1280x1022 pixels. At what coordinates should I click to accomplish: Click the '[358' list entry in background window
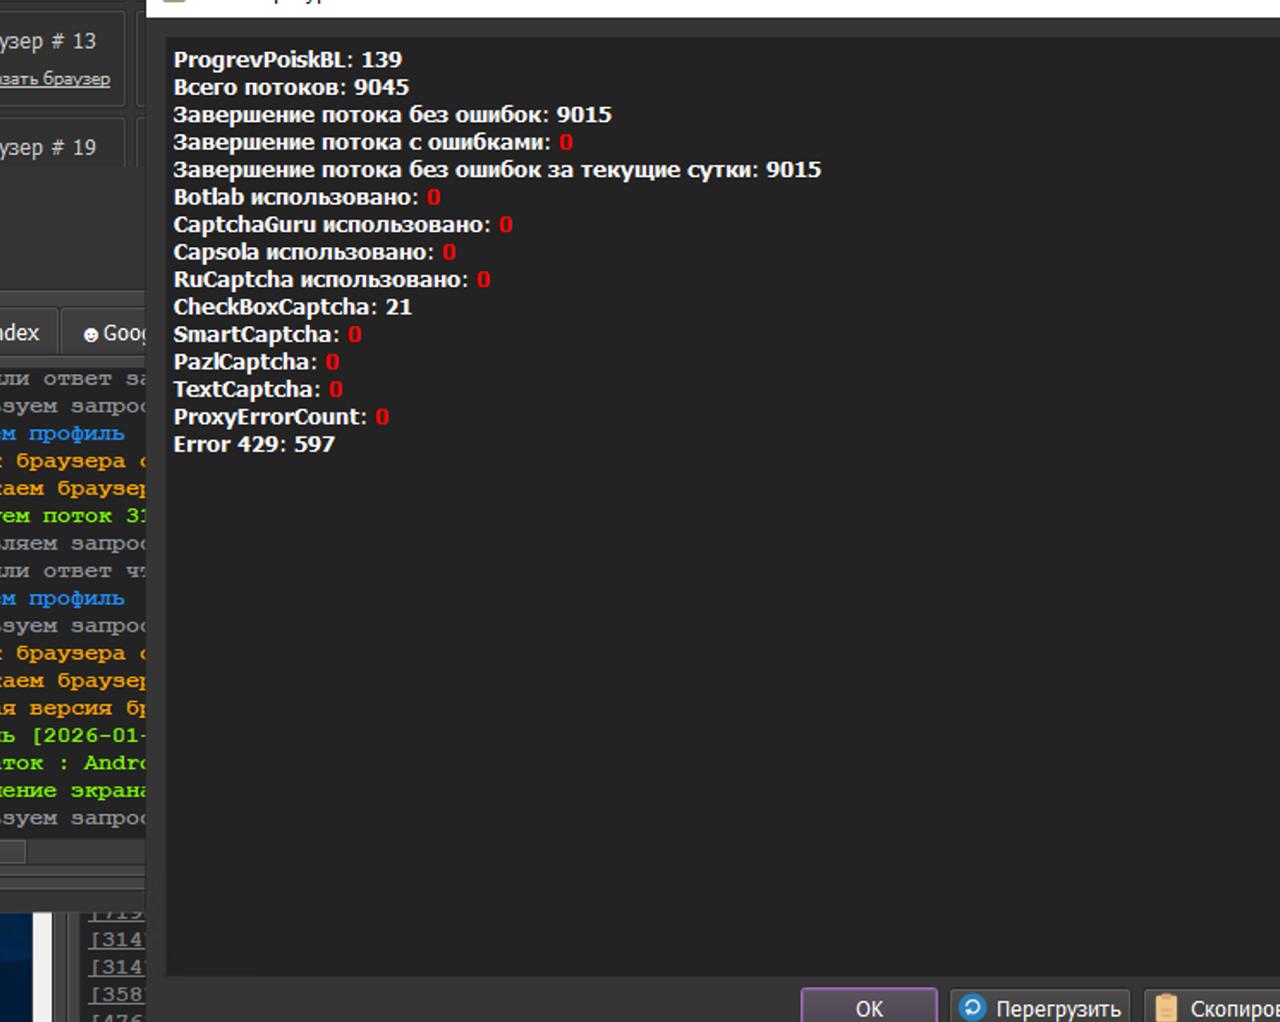coord(117,994)
